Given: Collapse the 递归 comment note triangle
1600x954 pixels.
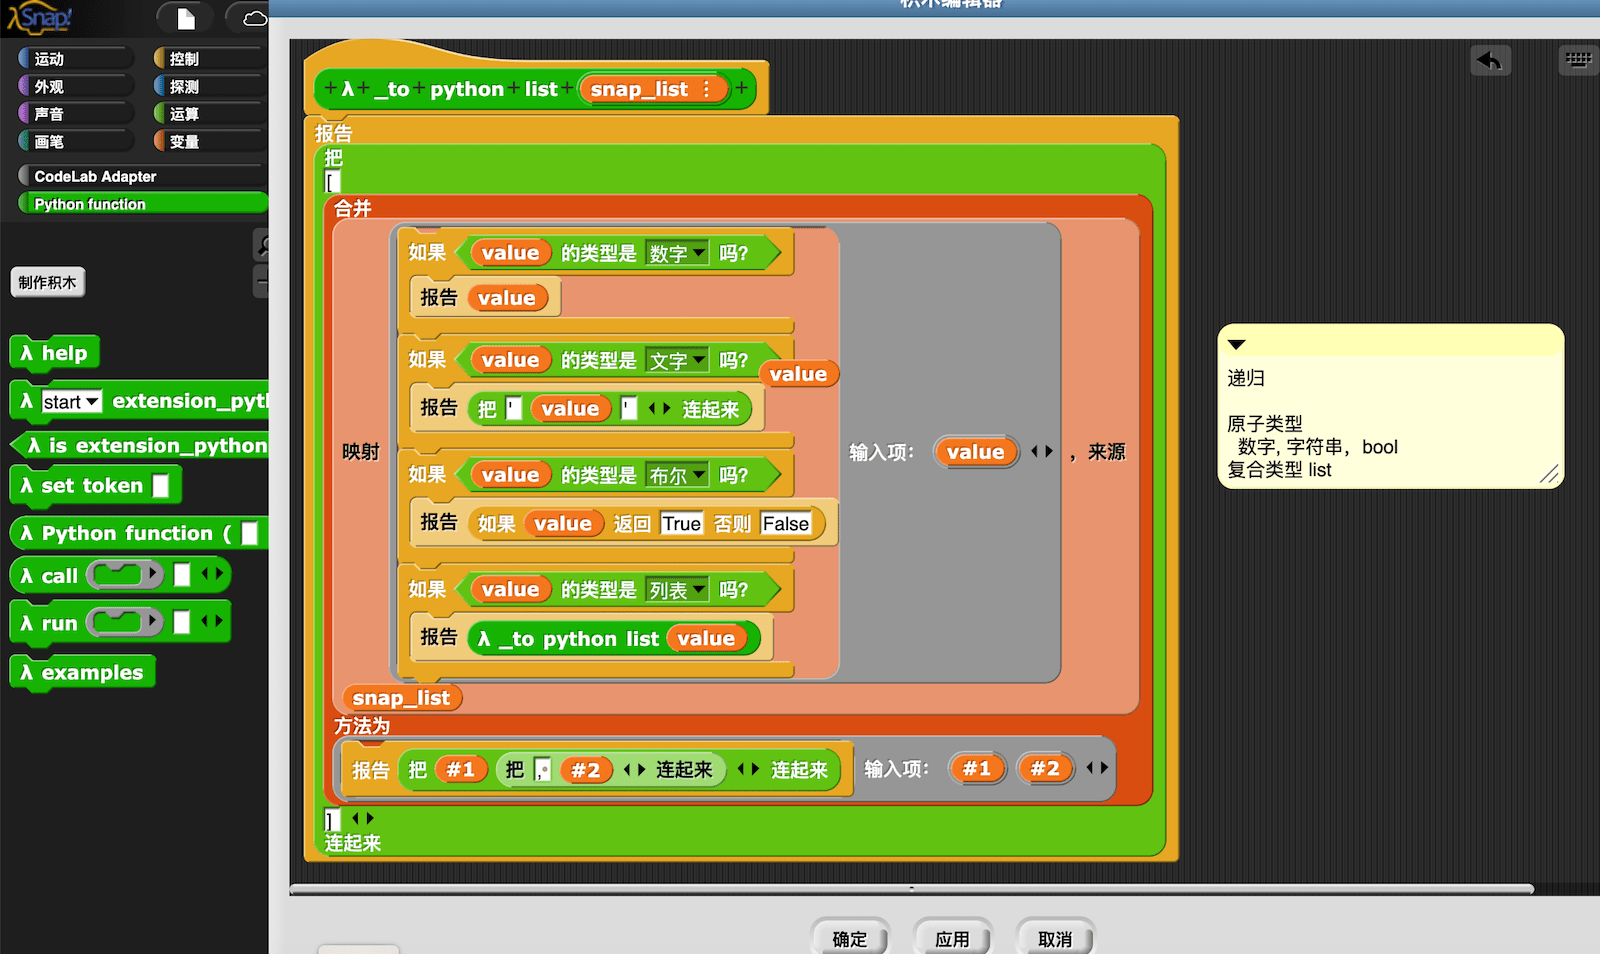Looking at the screenshot, I should point(1238,344).
